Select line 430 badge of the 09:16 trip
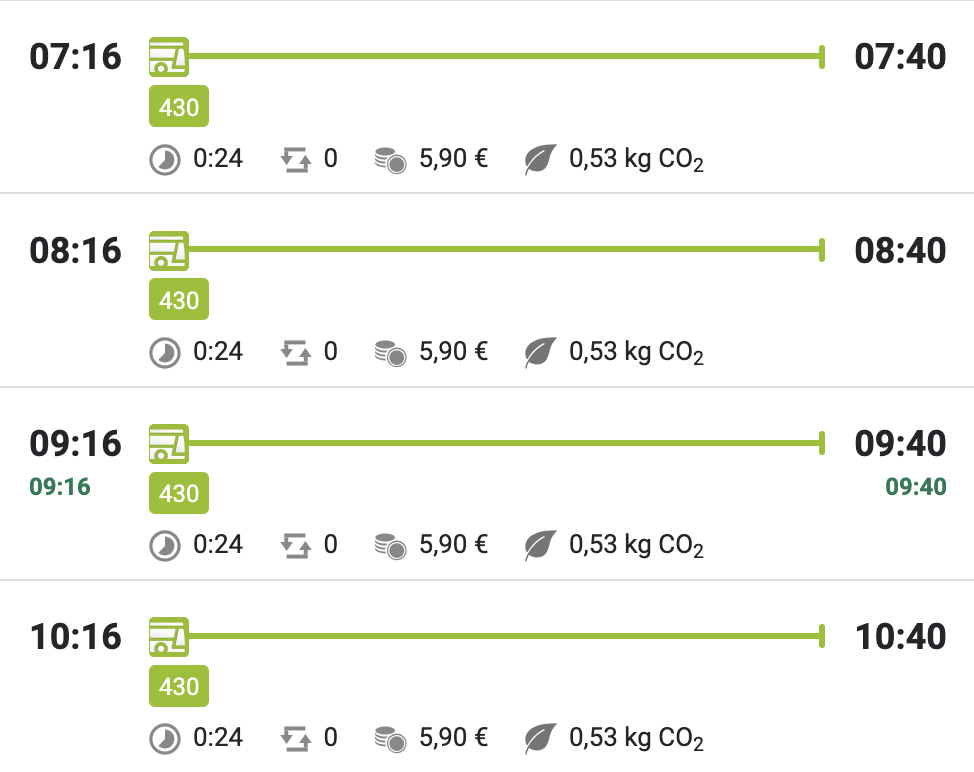 tap(179, 493)
